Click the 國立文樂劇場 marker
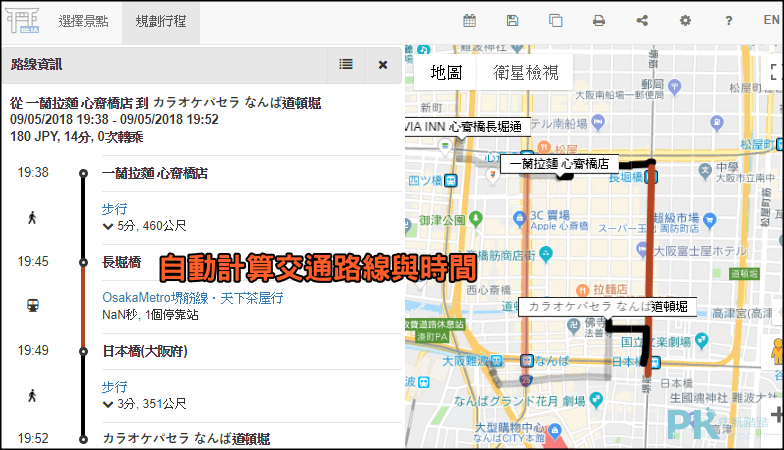 702,340
